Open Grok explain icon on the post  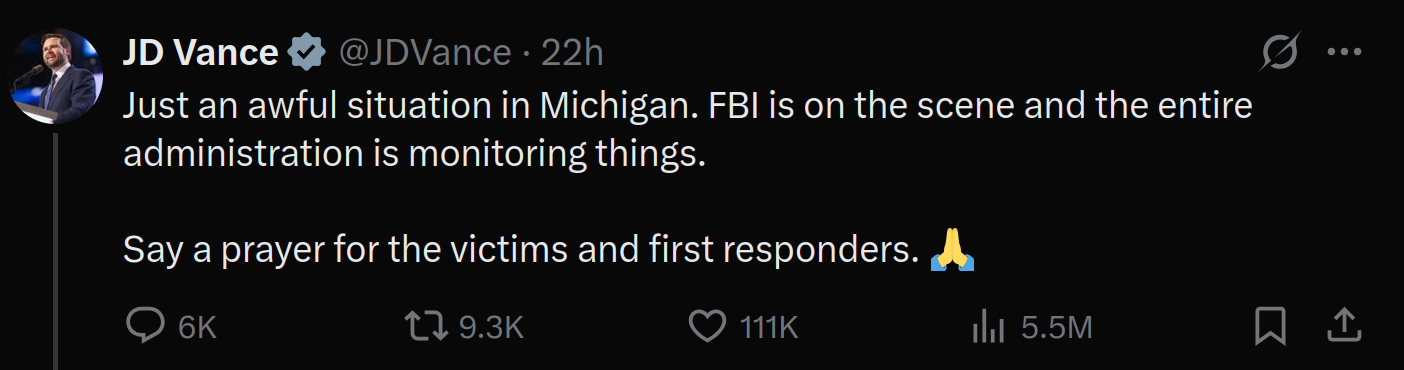point(1281,52)
